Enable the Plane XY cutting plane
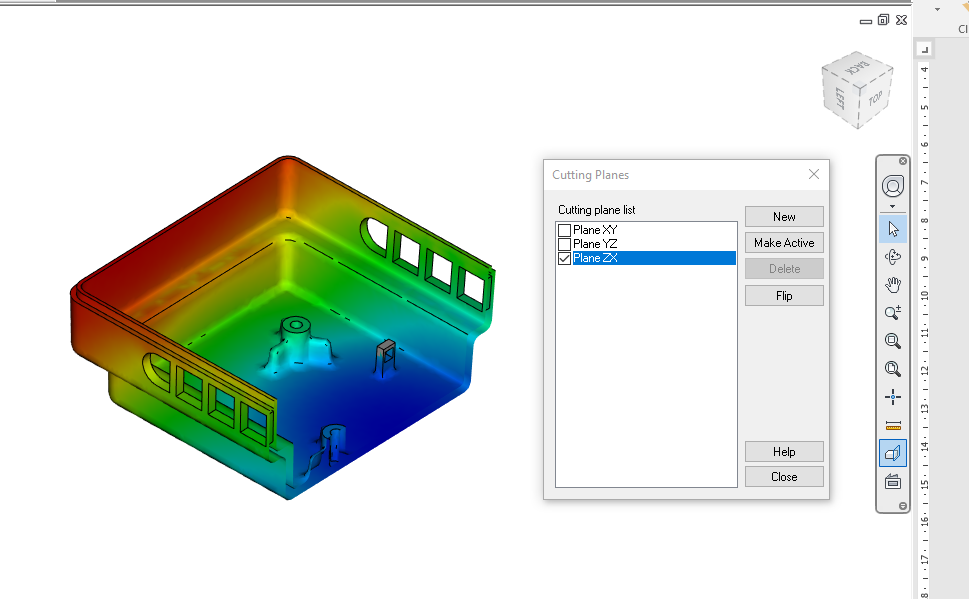Screen dimensions: 969x599 [564, 229]
